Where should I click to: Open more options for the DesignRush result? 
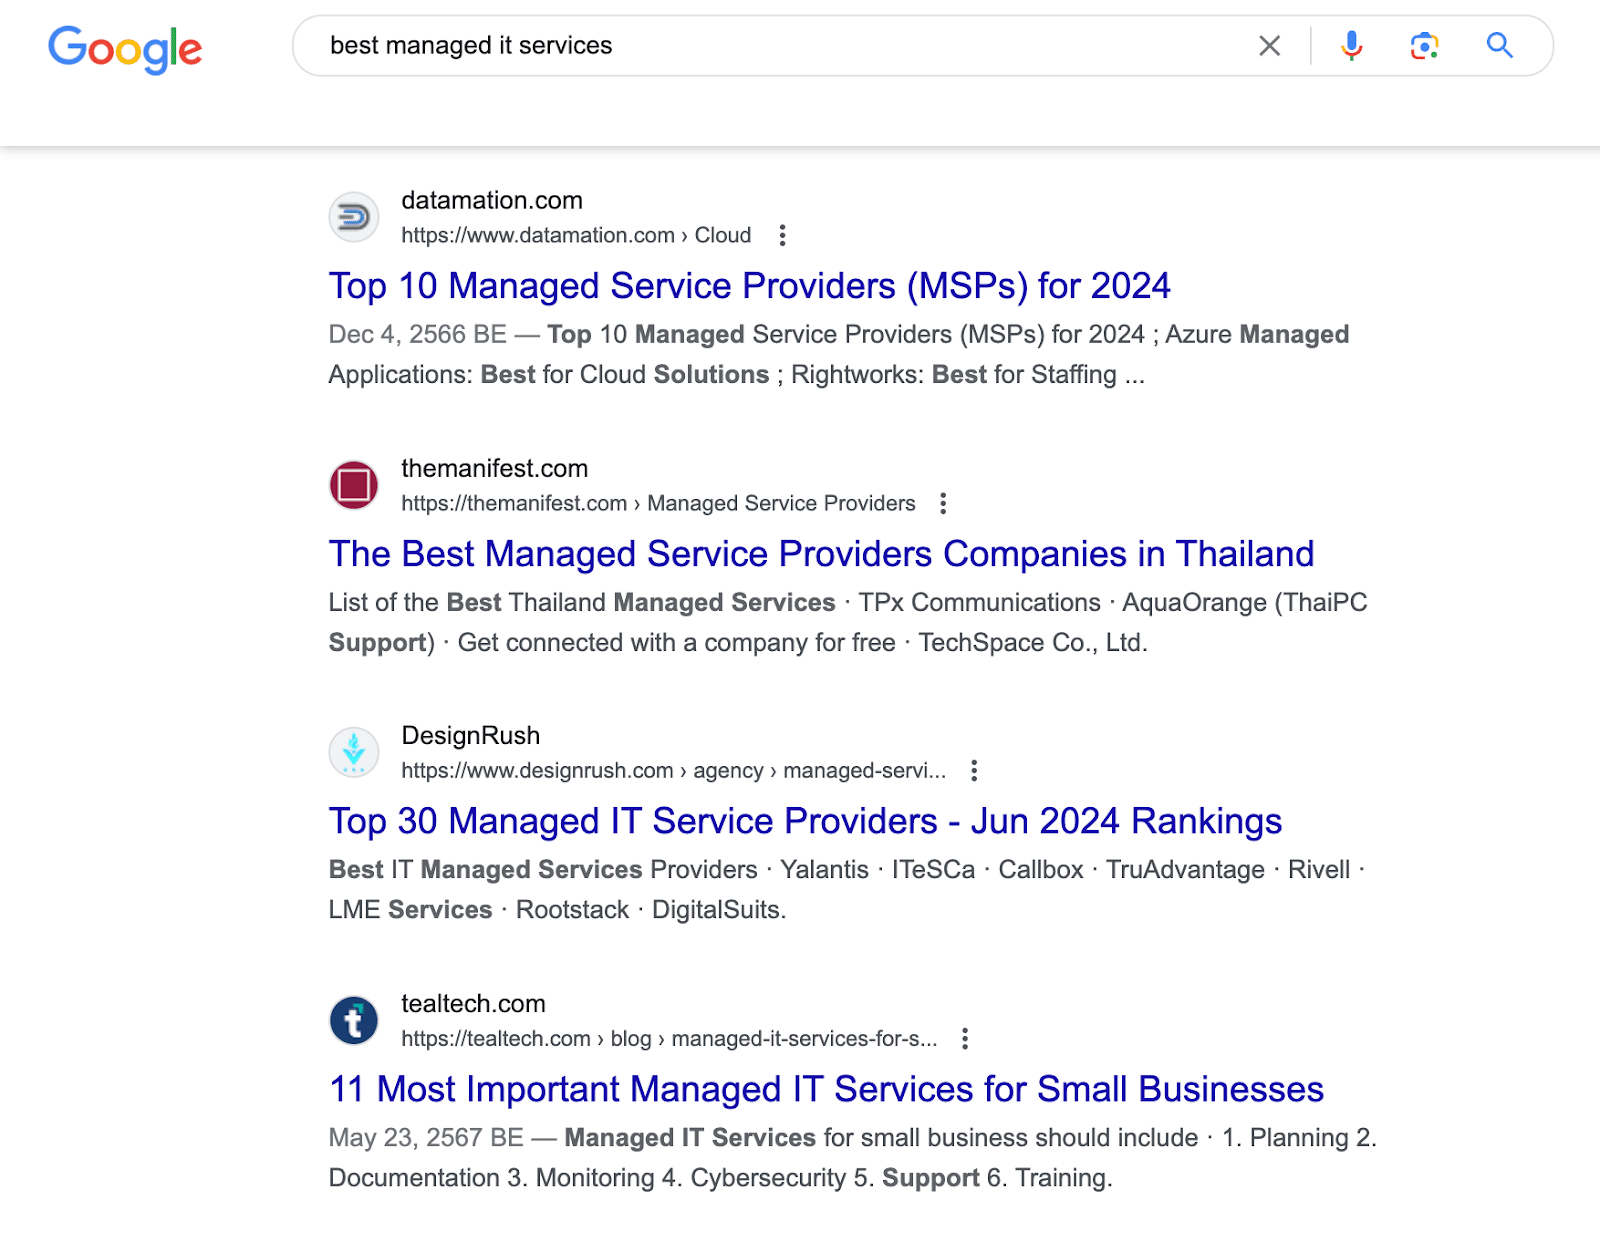973,770
